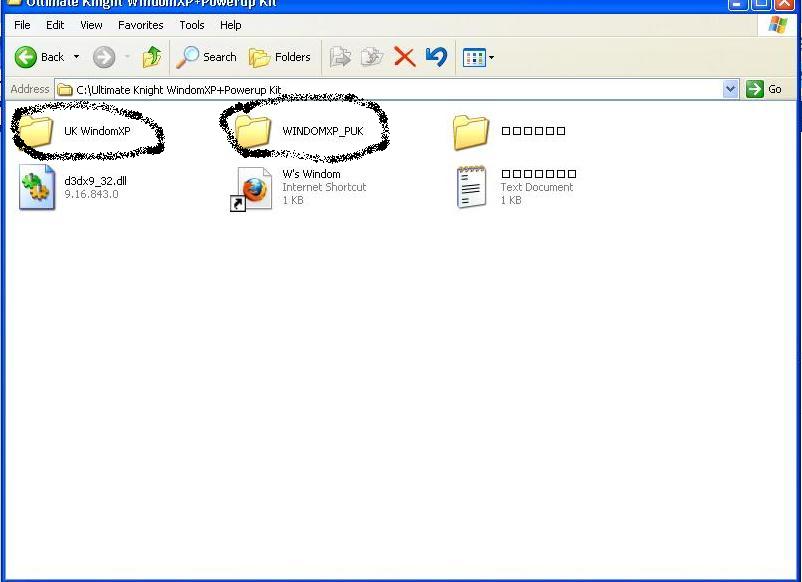Open the Forward history dropdown arrow
The height and width of the screenshot is (582, 802).
click(127, 57)
